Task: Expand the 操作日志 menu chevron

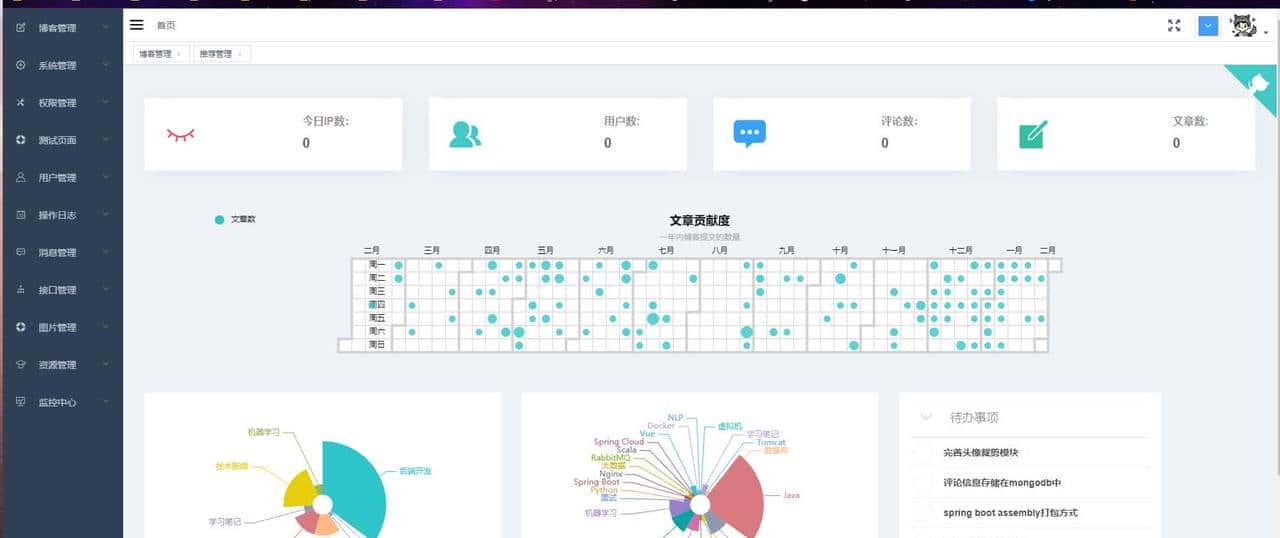Action: point(105,215)
